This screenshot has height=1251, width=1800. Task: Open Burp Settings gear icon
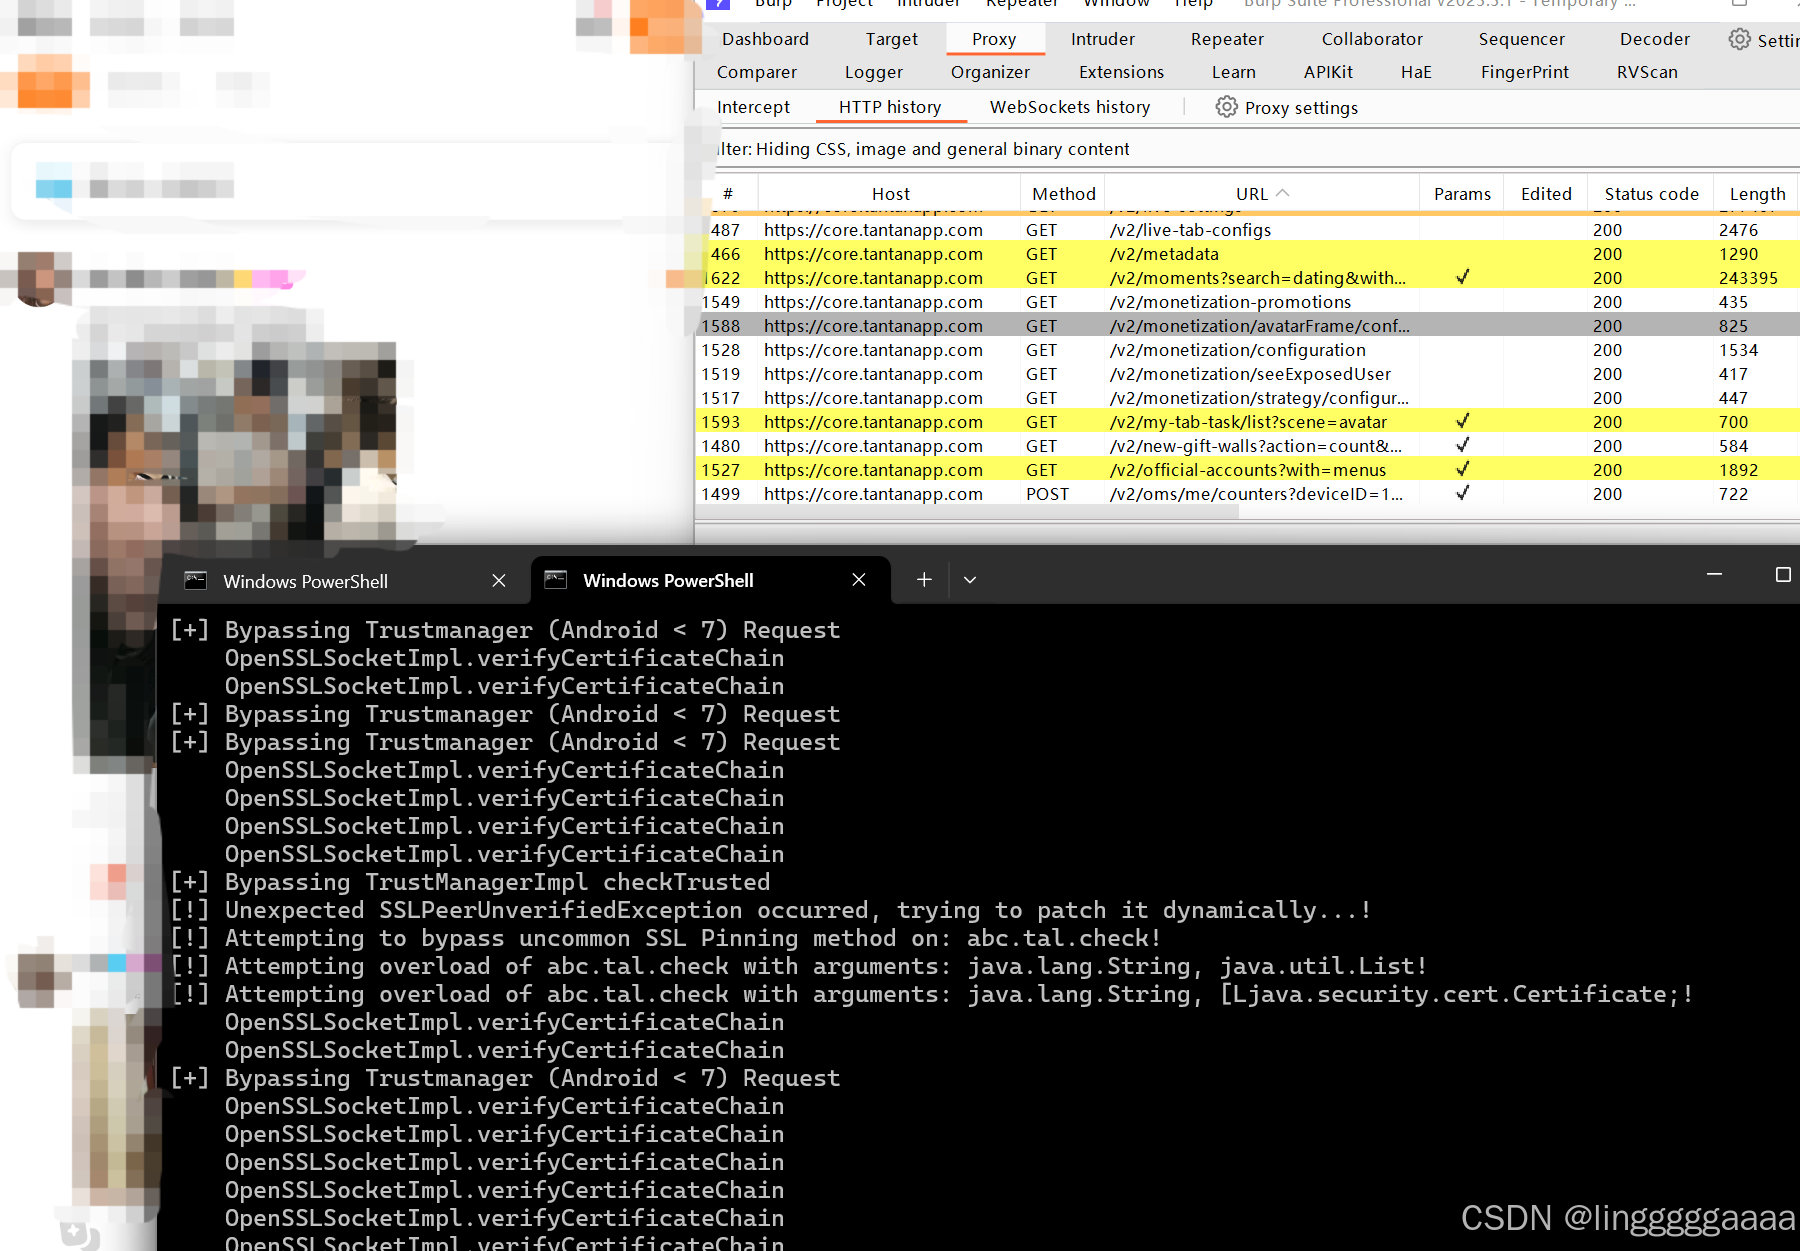click(1740, 39)
